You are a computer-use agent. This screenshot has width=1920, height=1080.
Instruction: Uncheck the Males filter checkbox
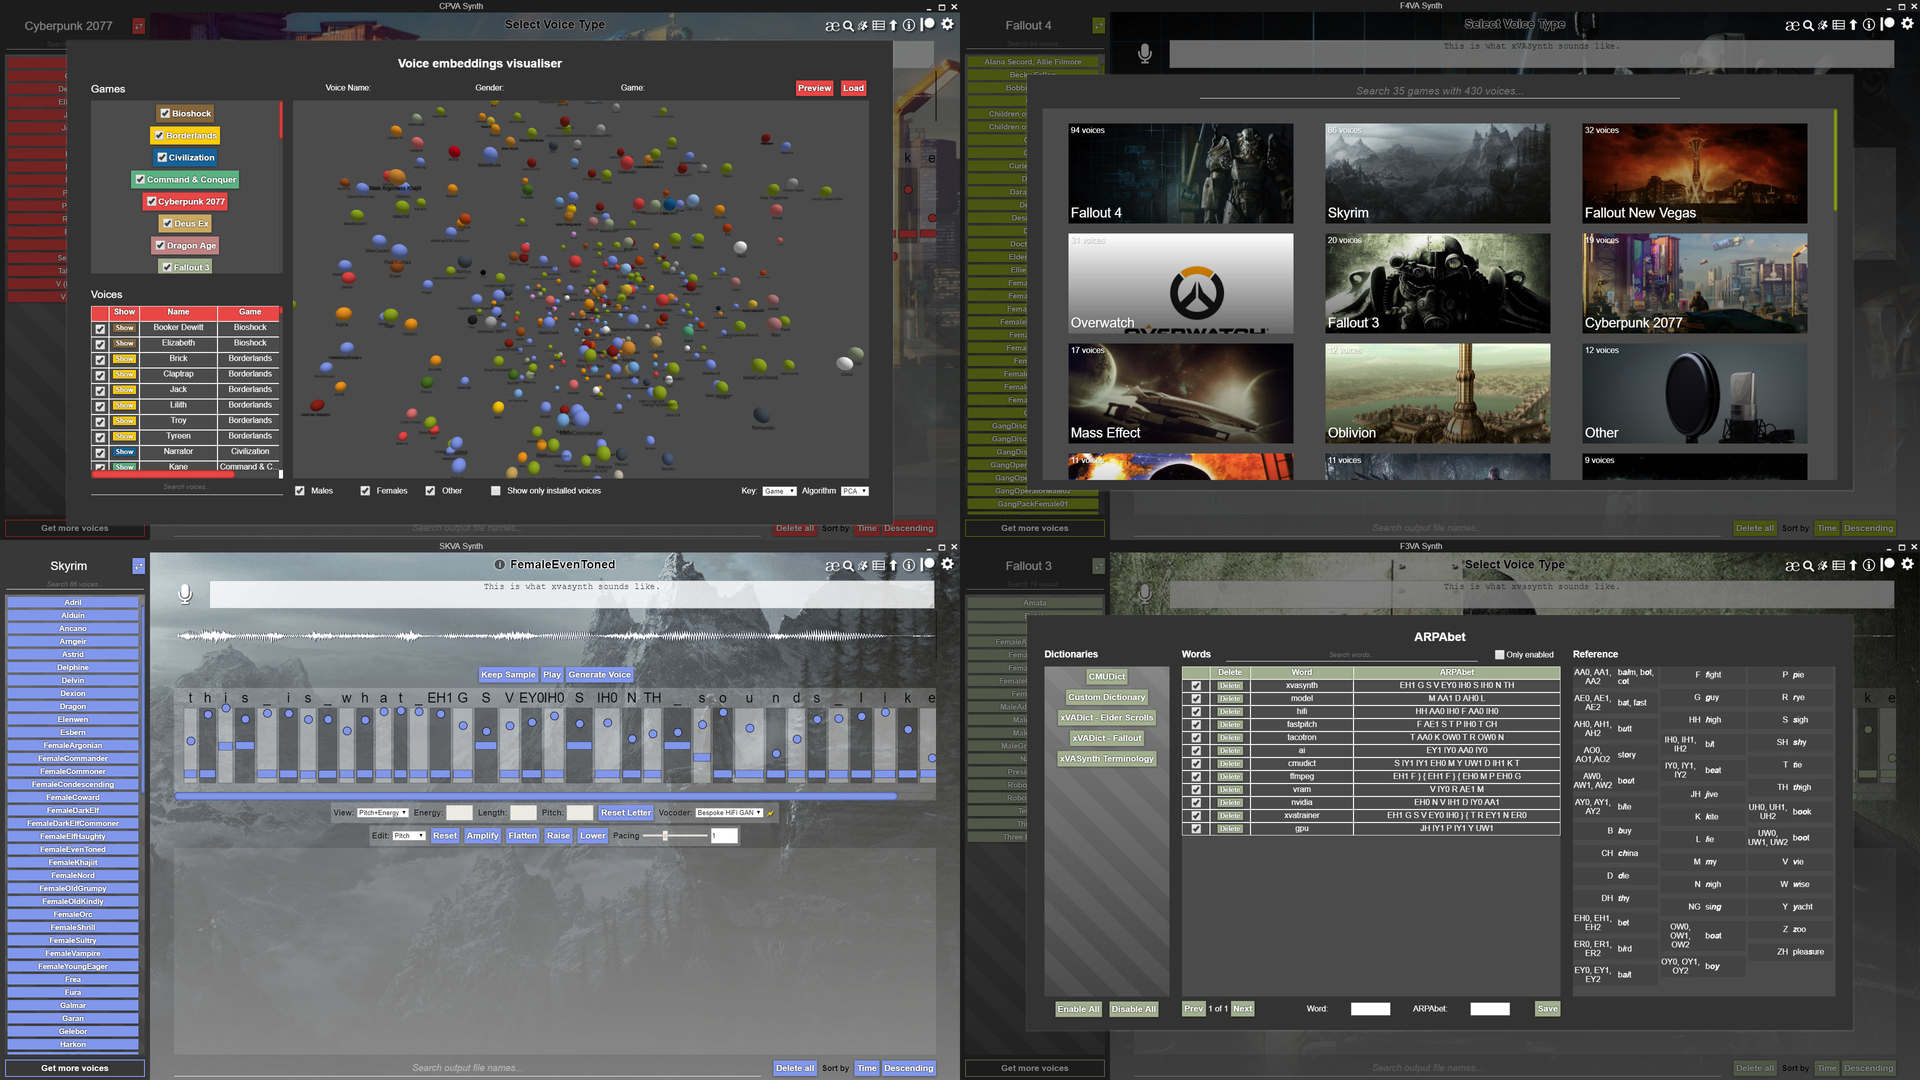tap(300, 491)
